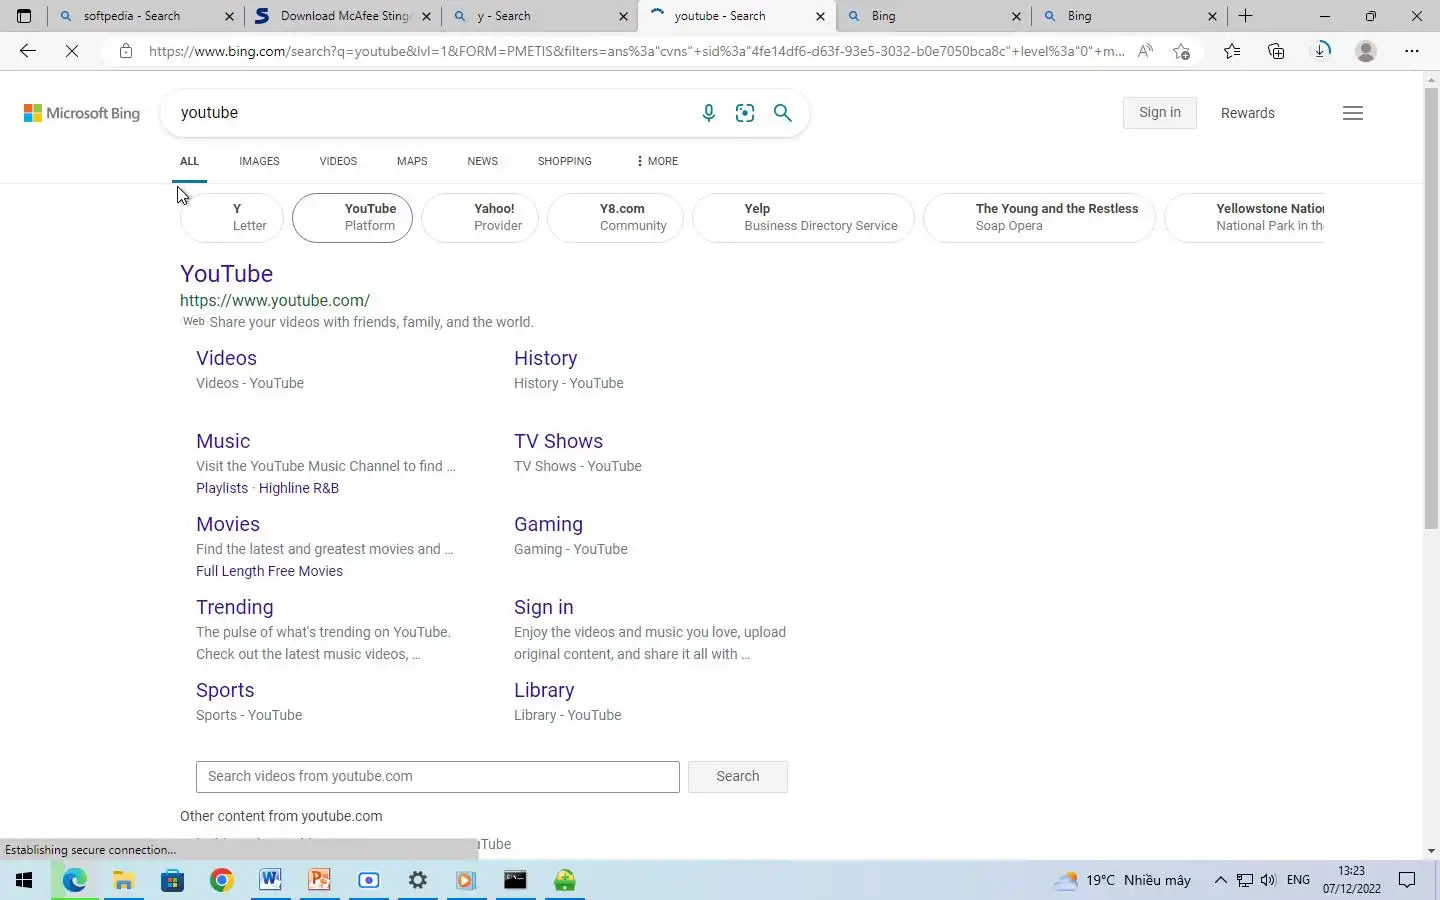Click the site lock icon in address bar

pyautogui.click(x=125, y=51)
